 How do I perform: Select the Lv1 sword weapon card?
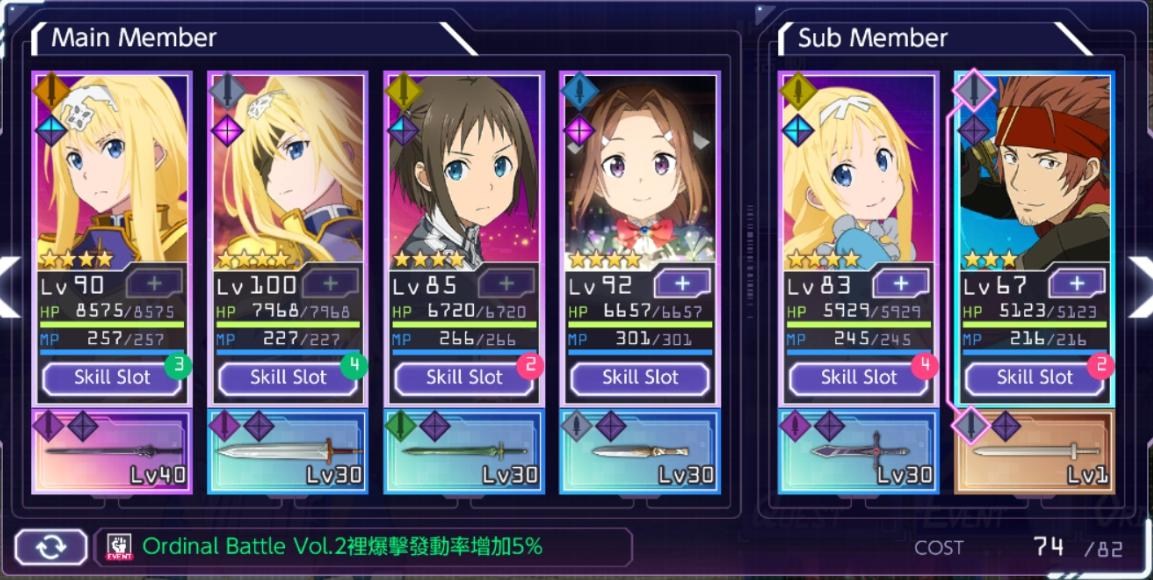1035,451
